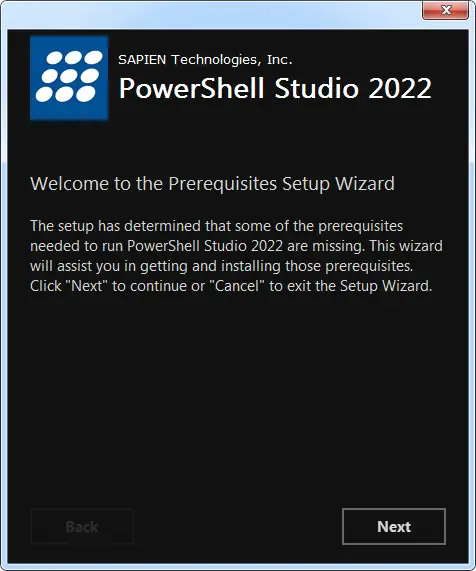Screen dimensions: 476x571
Task: Click the empty title bar of the dialog
Action: pyautogui.click(x=211, y=15)
